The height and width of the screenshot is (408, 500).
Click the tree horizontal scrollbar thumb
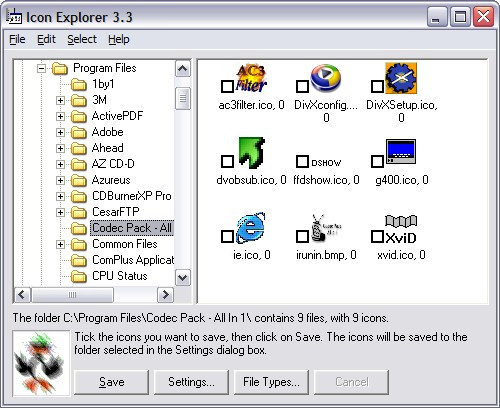click(72, 295)
